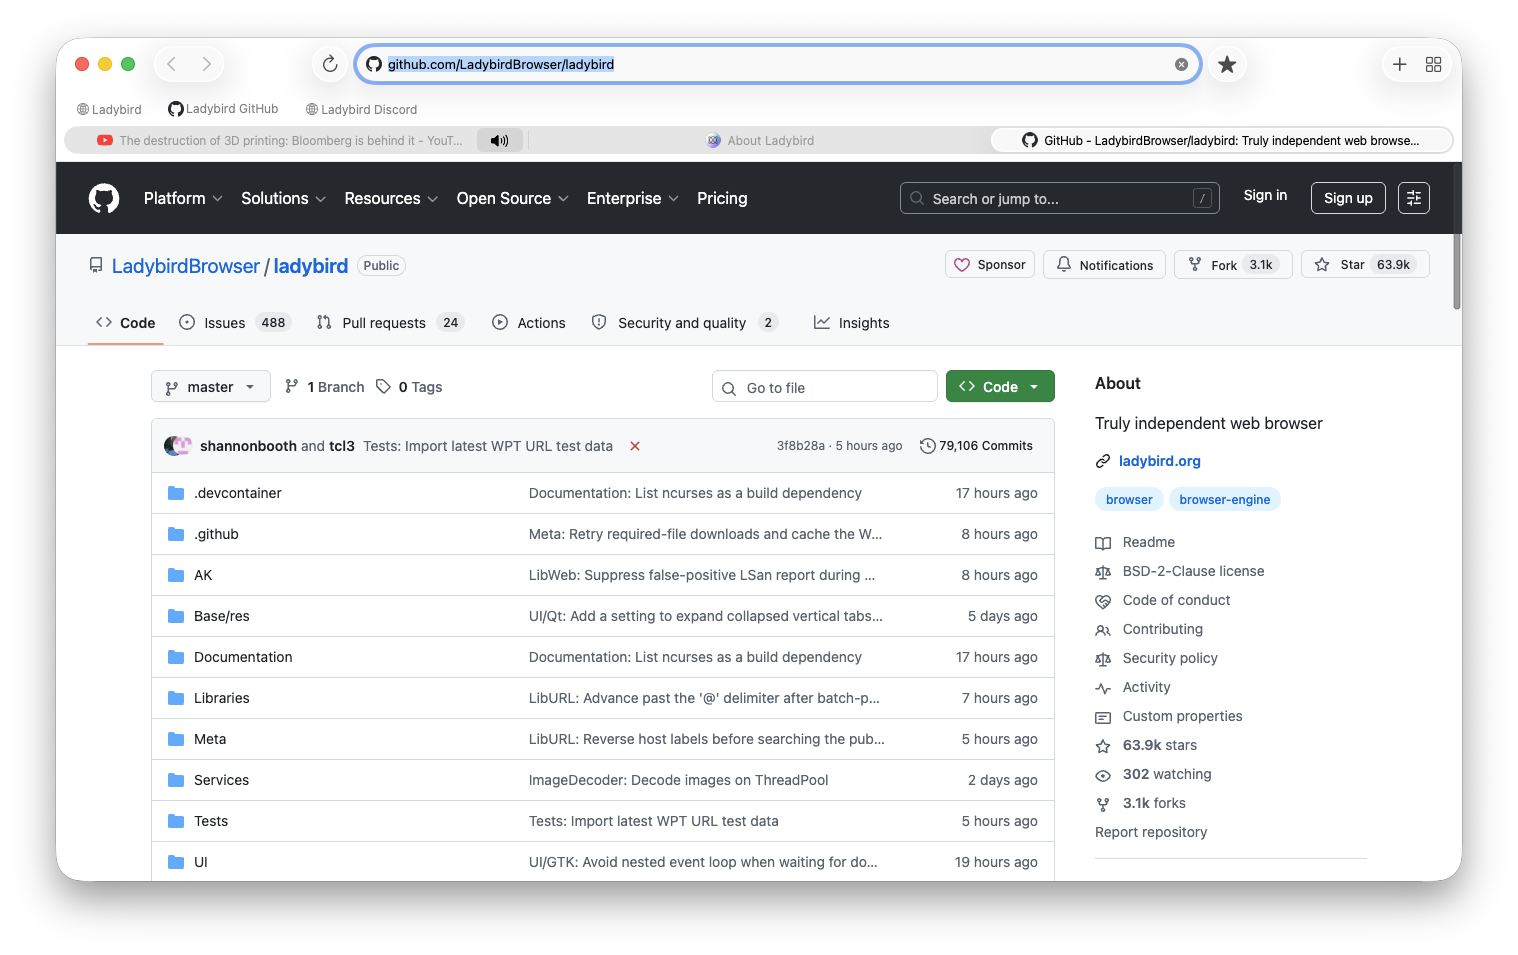Screen dimensions: 1518x955
Task: Open the Insights tab
Action: coord(852,322)
